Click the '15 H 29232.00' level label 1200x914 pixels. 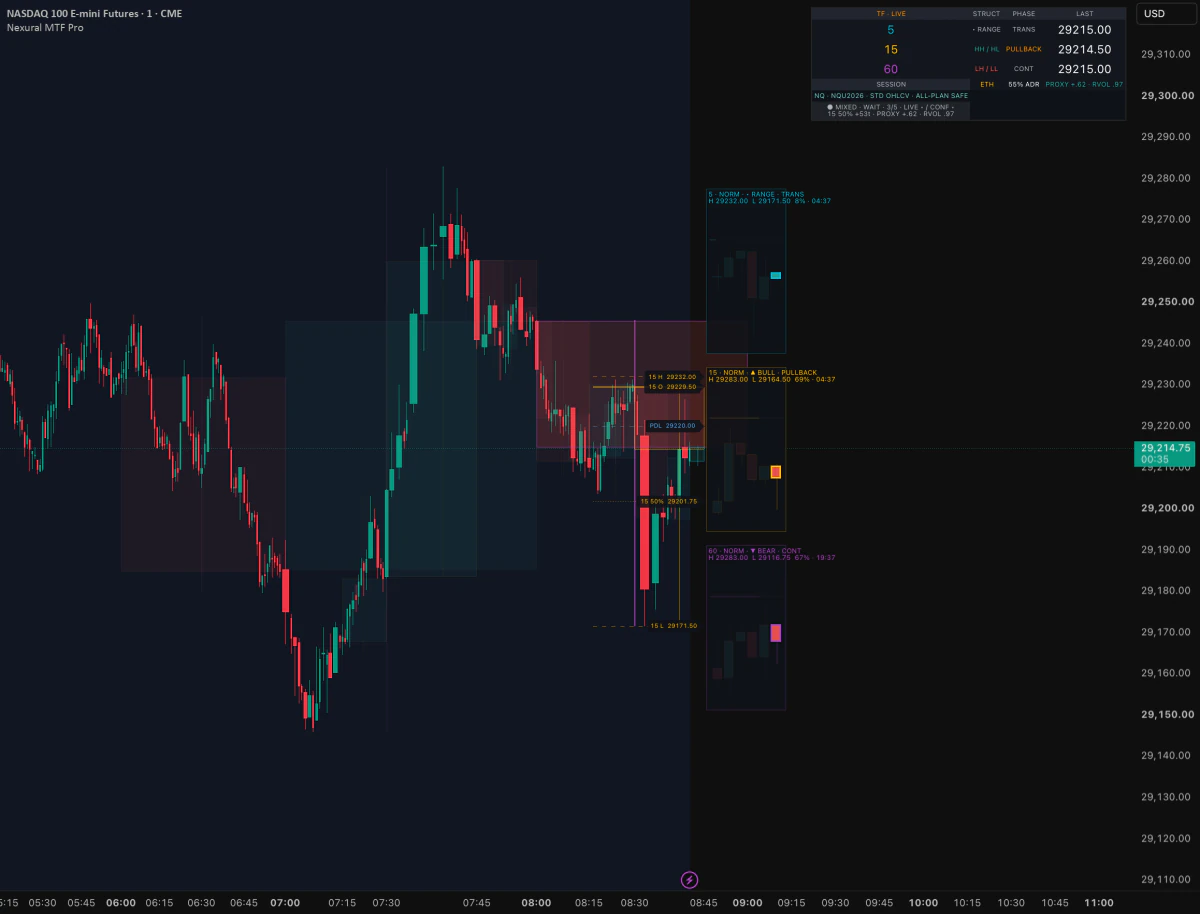coord(672,377)
